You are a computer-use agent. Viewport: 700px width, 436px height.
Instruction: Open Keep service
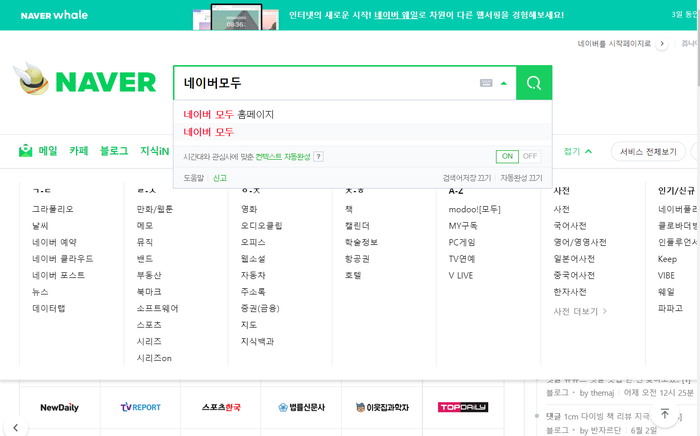[x=667, y=259]
